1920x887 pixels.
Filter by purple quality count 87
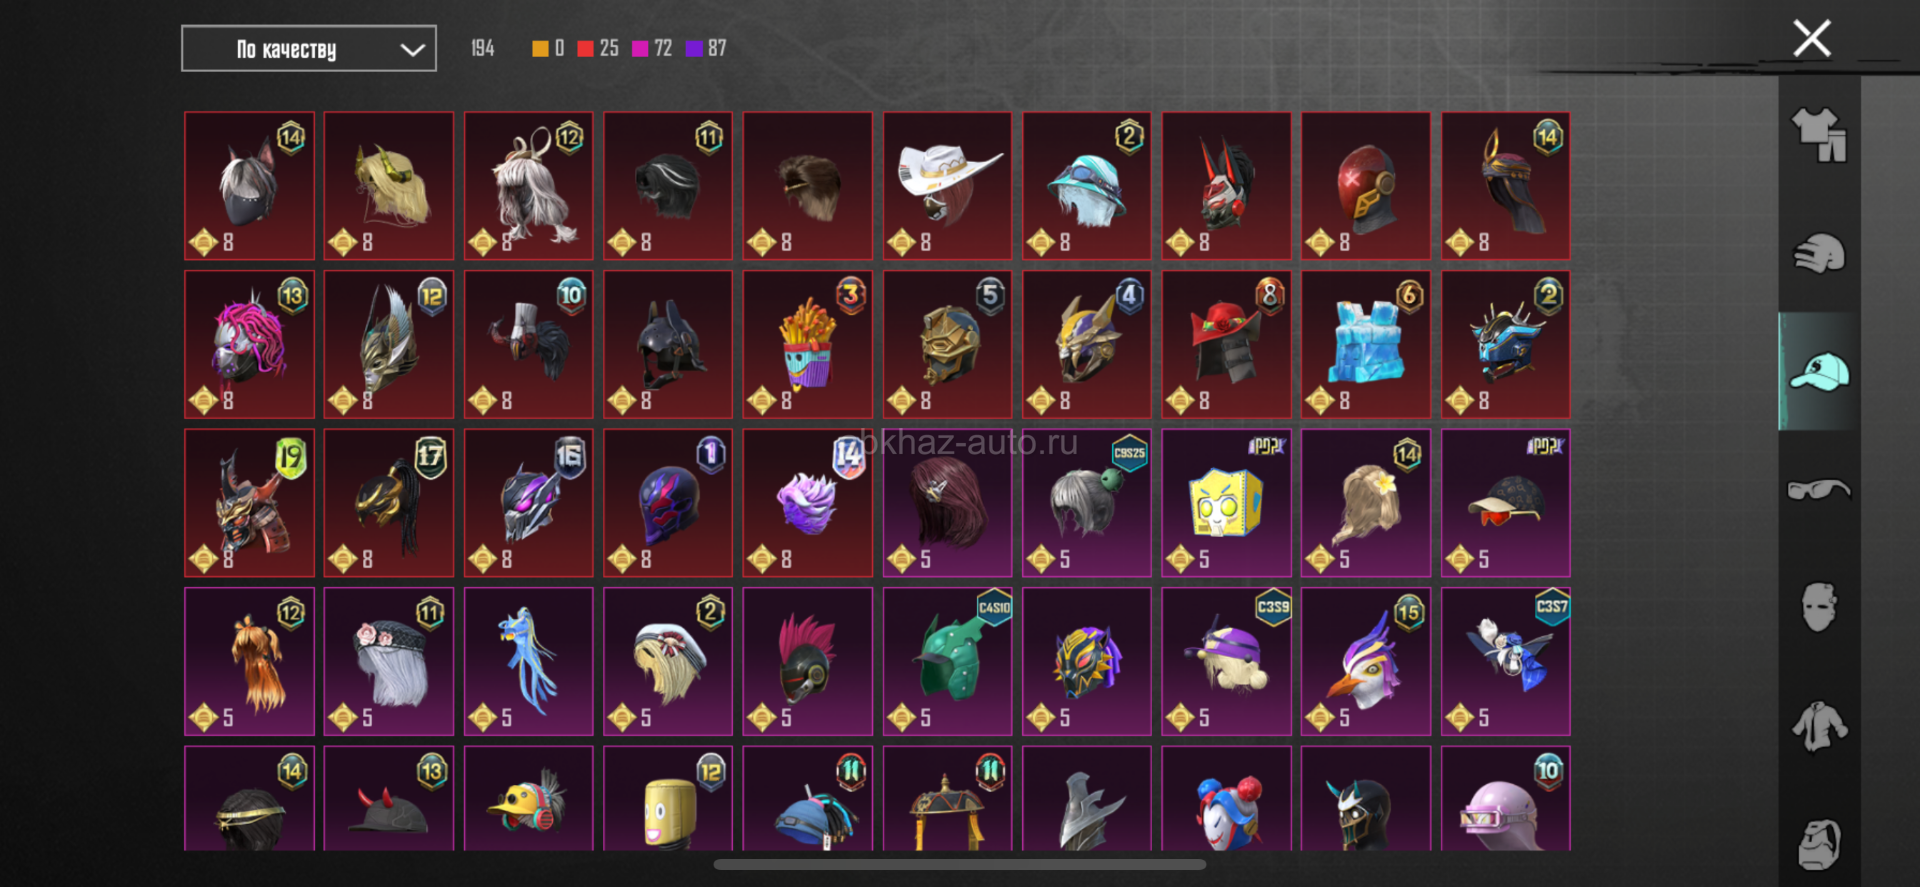(x=706, y=48)
